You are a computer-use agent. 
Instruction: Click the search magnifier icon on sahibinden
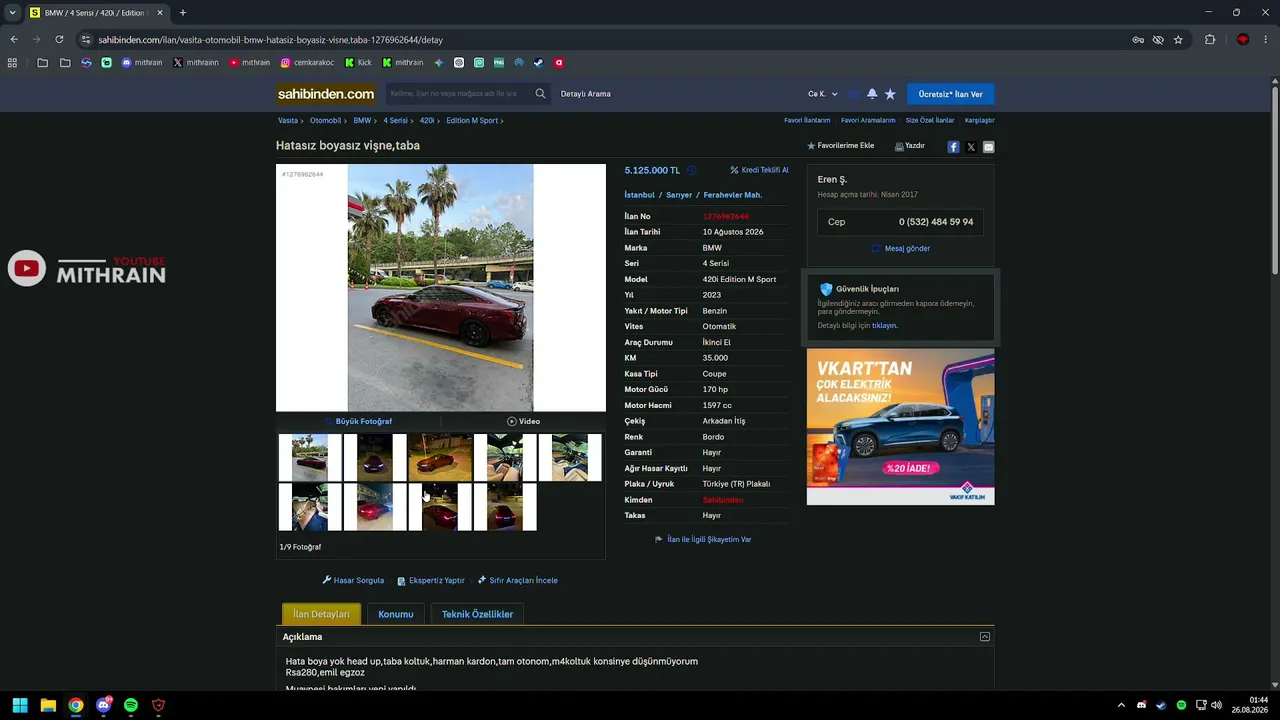pyautogui.click(x=540, y=94)
